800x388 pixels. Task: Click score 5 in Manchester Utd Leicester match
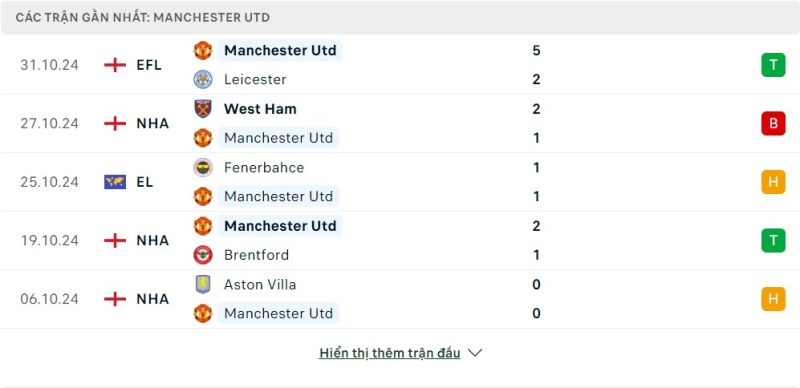(x=536, y=51)
